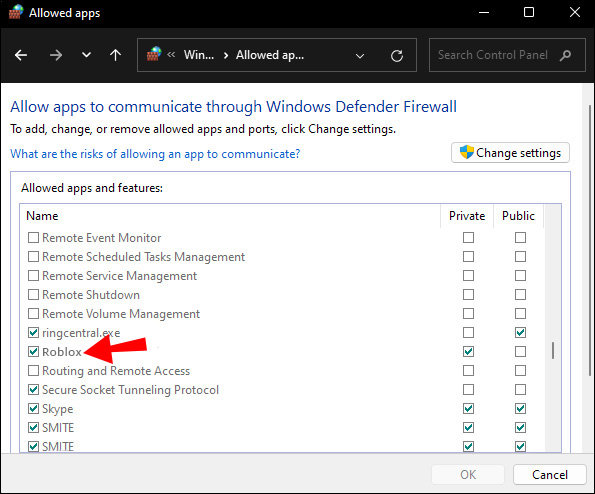Check the Remote Shutdown checkbox
The height and width of the screenshot is (494, 595).
33,294
